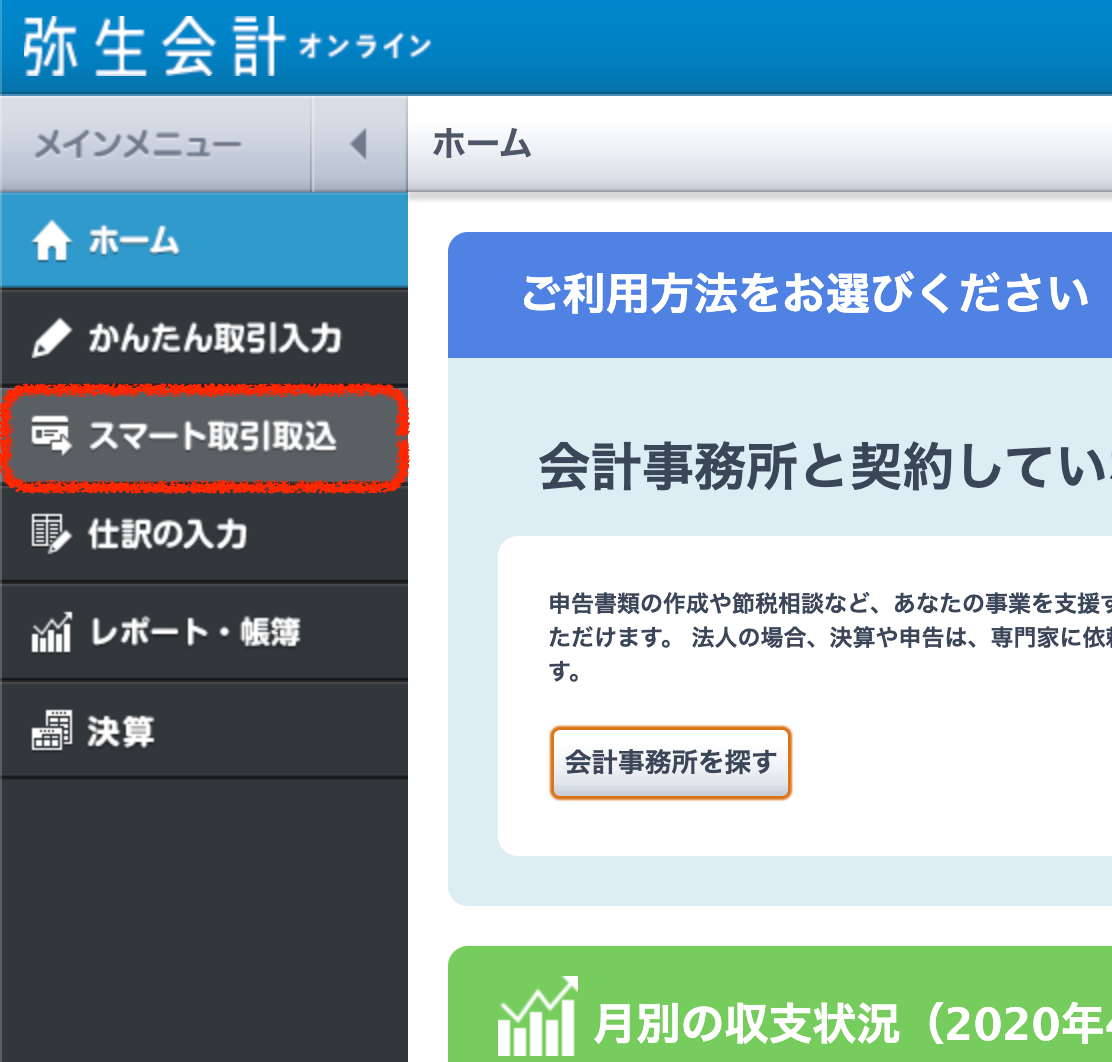Click the chart icon in the 月別の収支状況 header
1112x1062 pixels.
537,1020
